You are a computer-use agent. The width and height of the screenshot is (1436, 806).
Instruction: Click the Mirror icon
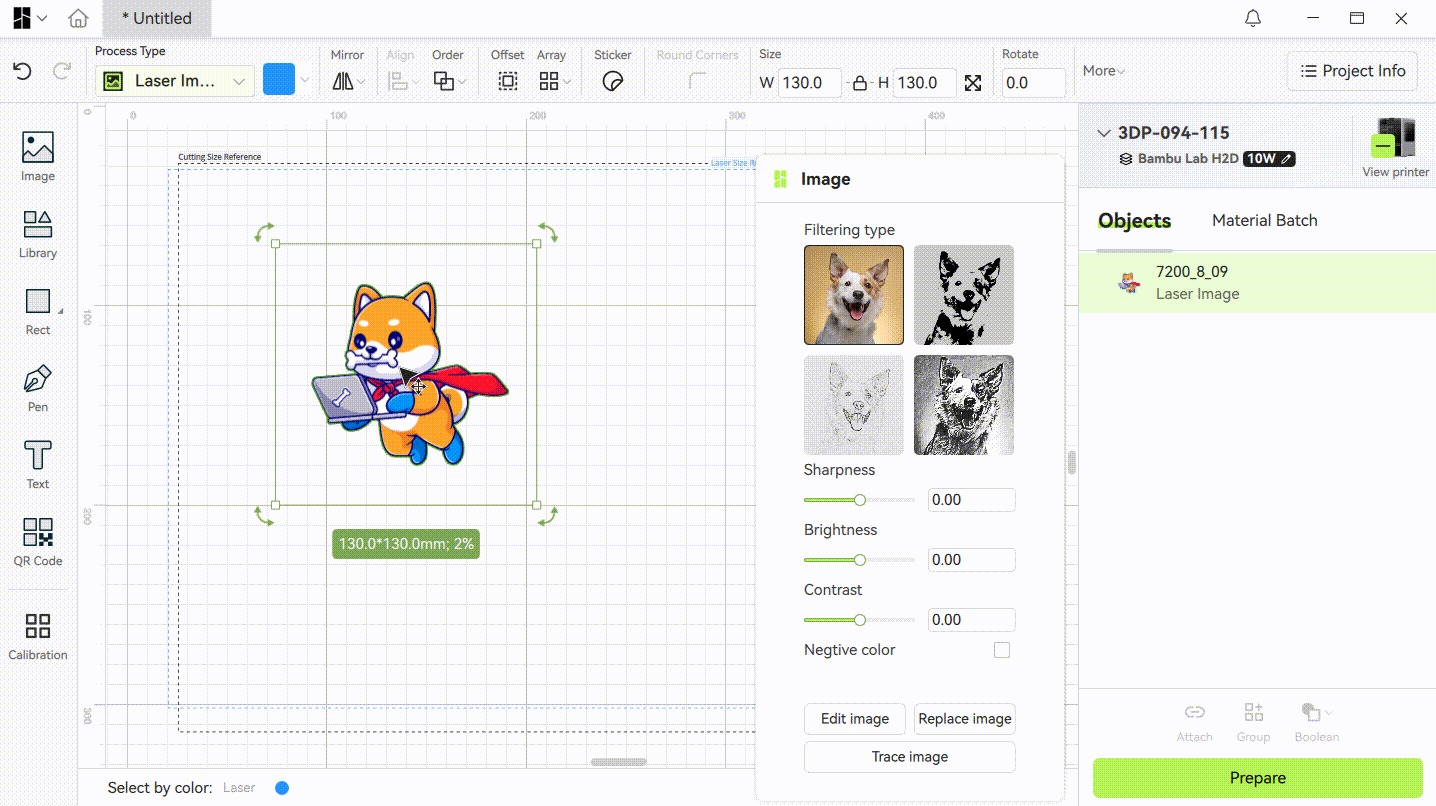[343, 82]
